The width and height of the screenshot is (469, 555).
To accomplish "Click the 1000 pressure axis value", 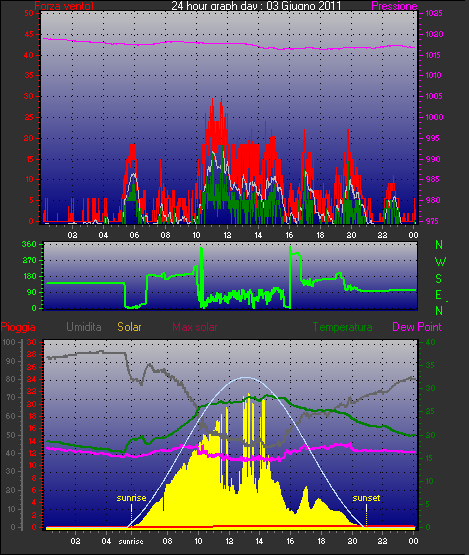I will pyautogui.click(x=434, y=117).
